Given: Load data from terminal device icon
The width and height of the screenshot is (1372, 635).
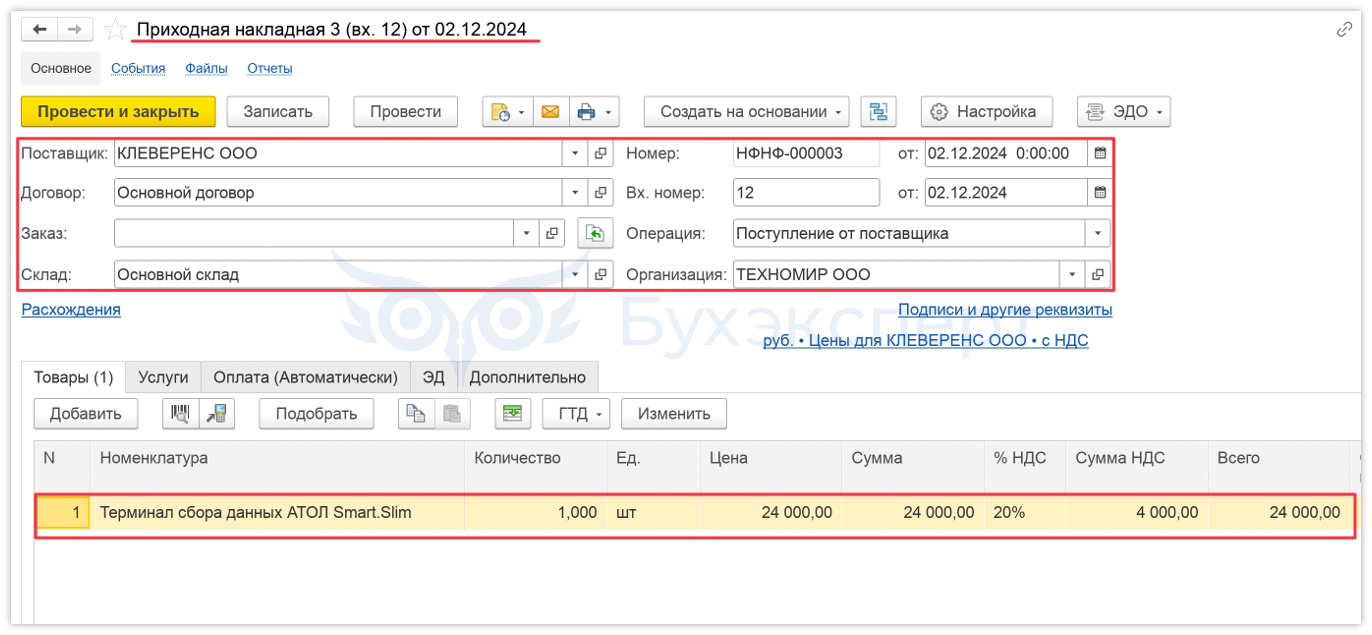Looking at the screenshot, I should [x=217, y=414].
